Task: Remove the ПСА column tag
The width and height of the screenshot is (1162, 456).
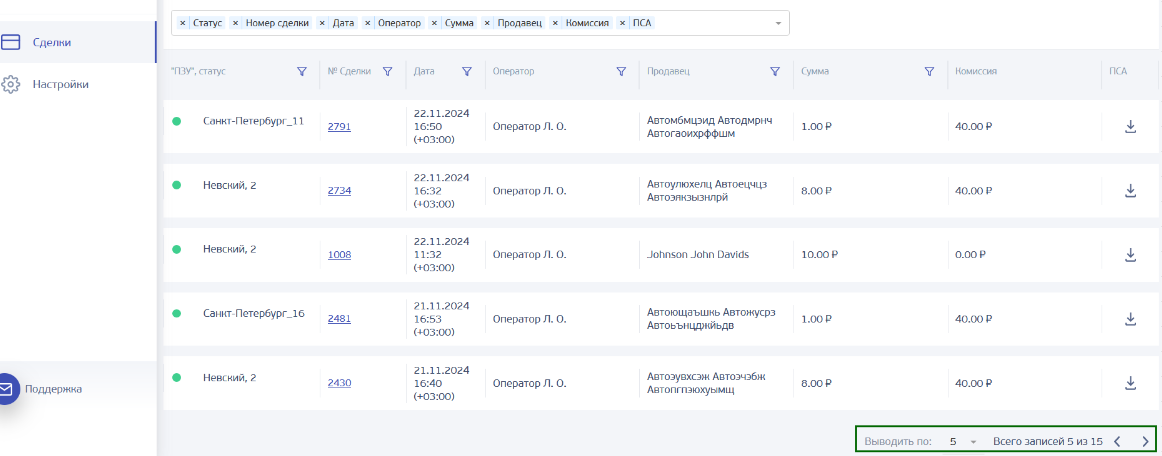Action: pyautogui.click(x=622, y=23)
